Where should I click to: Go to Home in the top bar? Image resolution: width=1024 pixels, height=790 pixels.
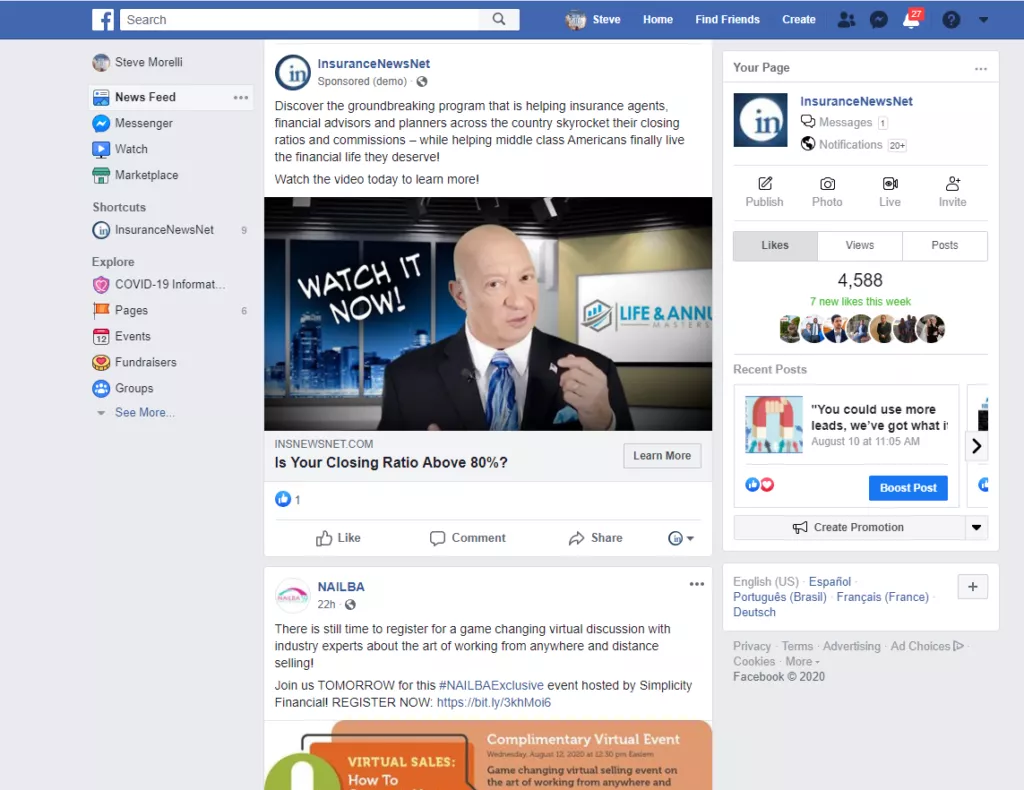(x=658, y=20)
